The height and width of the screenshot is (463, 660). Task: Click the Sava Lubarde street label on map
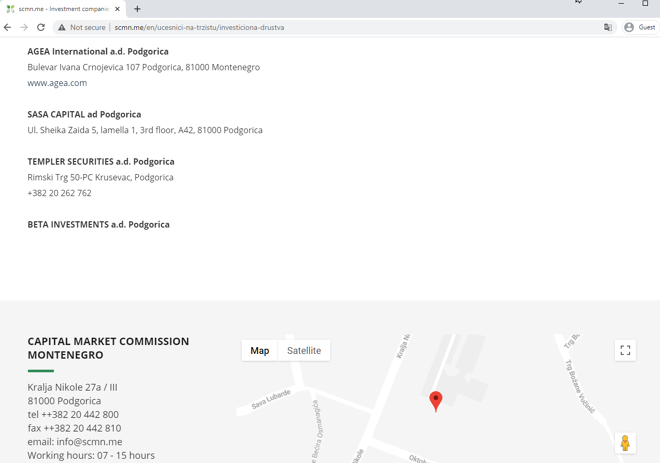pyautogui.click(x=271, y=399)
